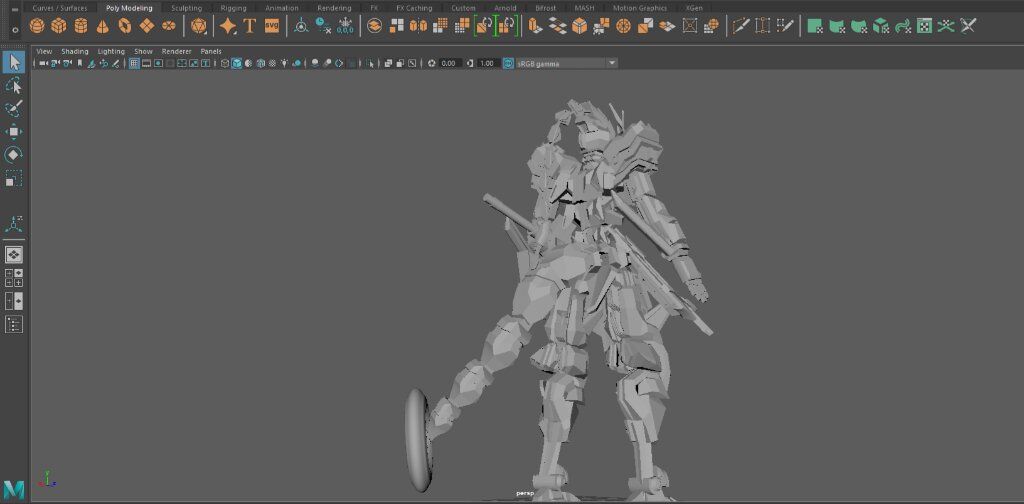Create a super shape star primitive
The width and height of the screenshot is (1024, 504).
click(228, 26)
